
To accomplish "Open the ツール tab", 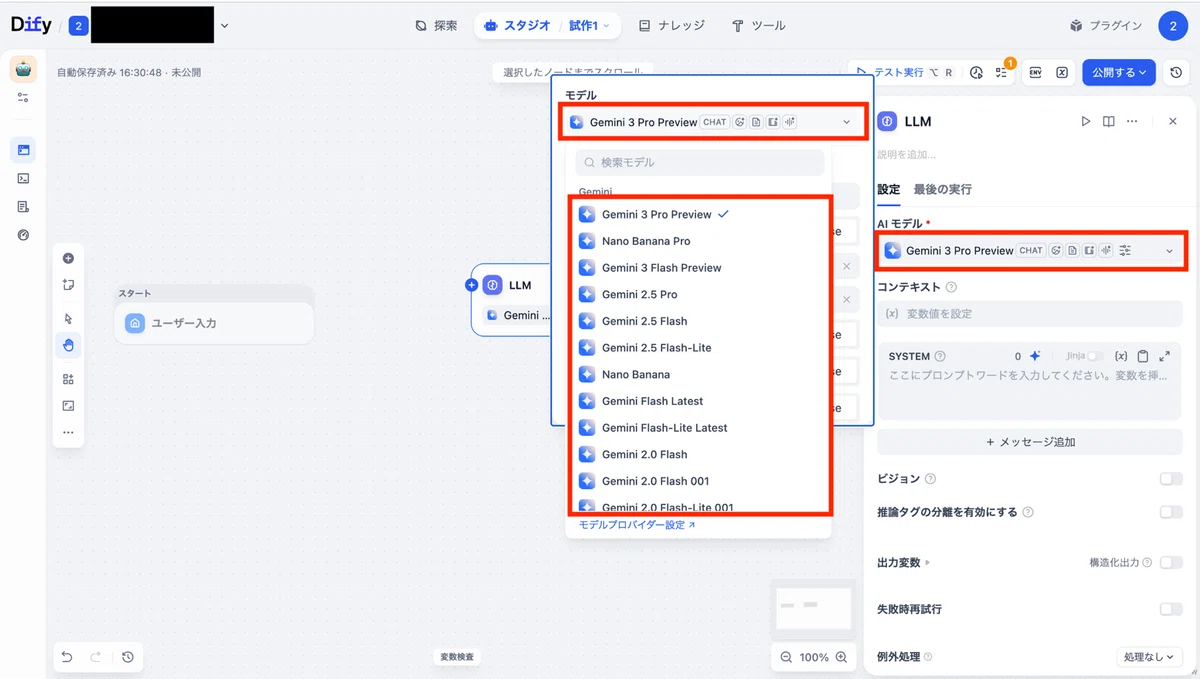I will click(758, 26).
